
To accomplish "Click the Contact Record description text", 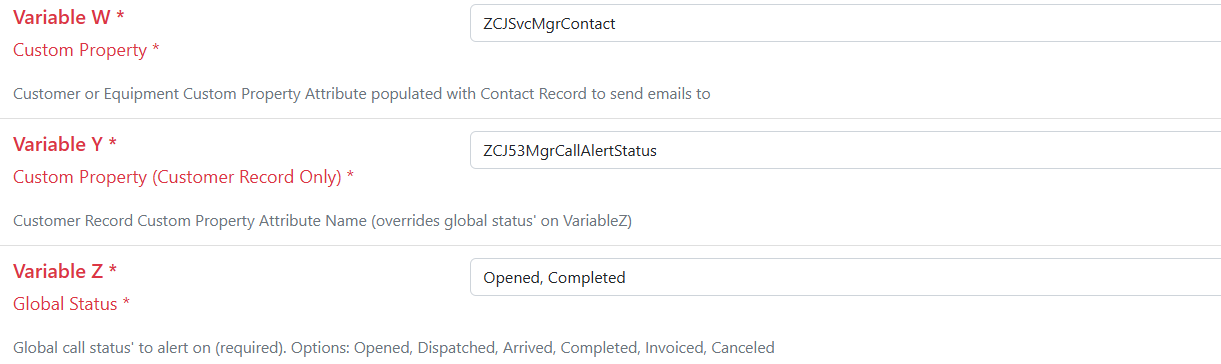I will (361, 94).
